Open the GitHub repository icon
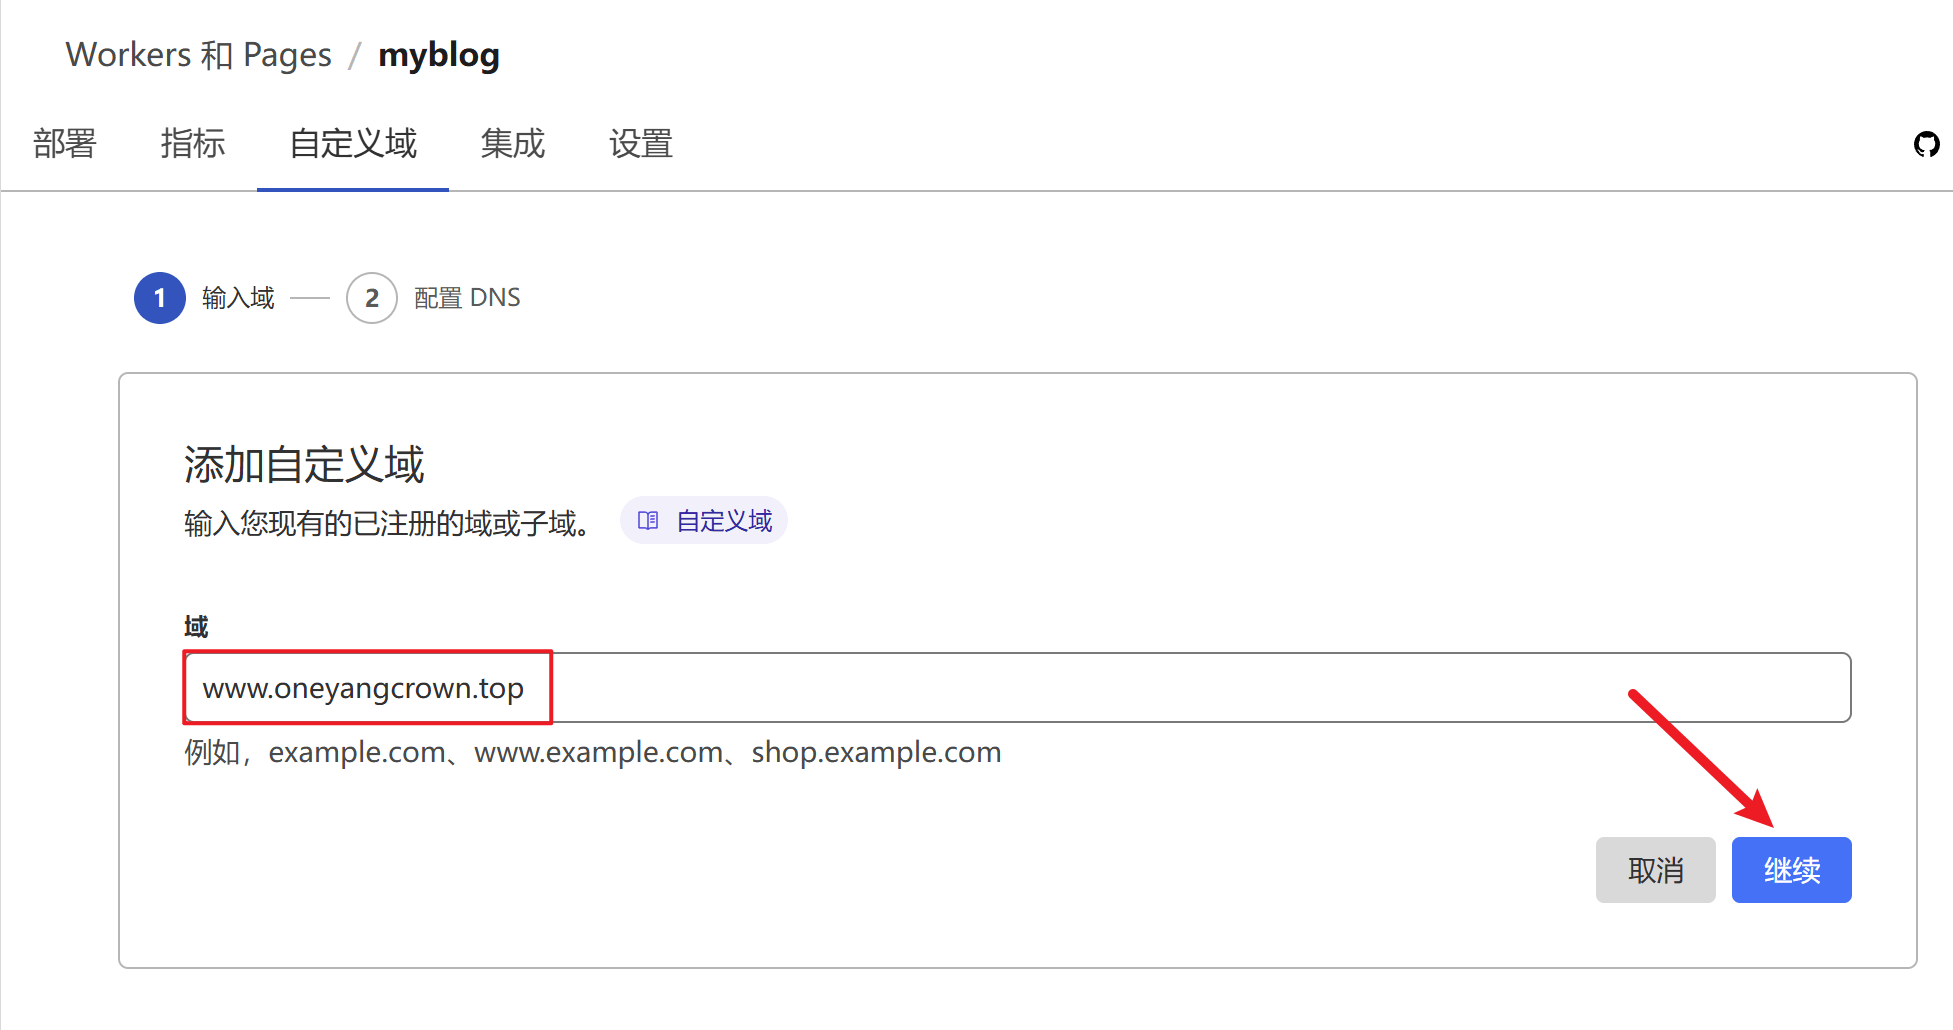Image resolution: width=1953 pixels, height=1030 pixels. coord(1926,145)
